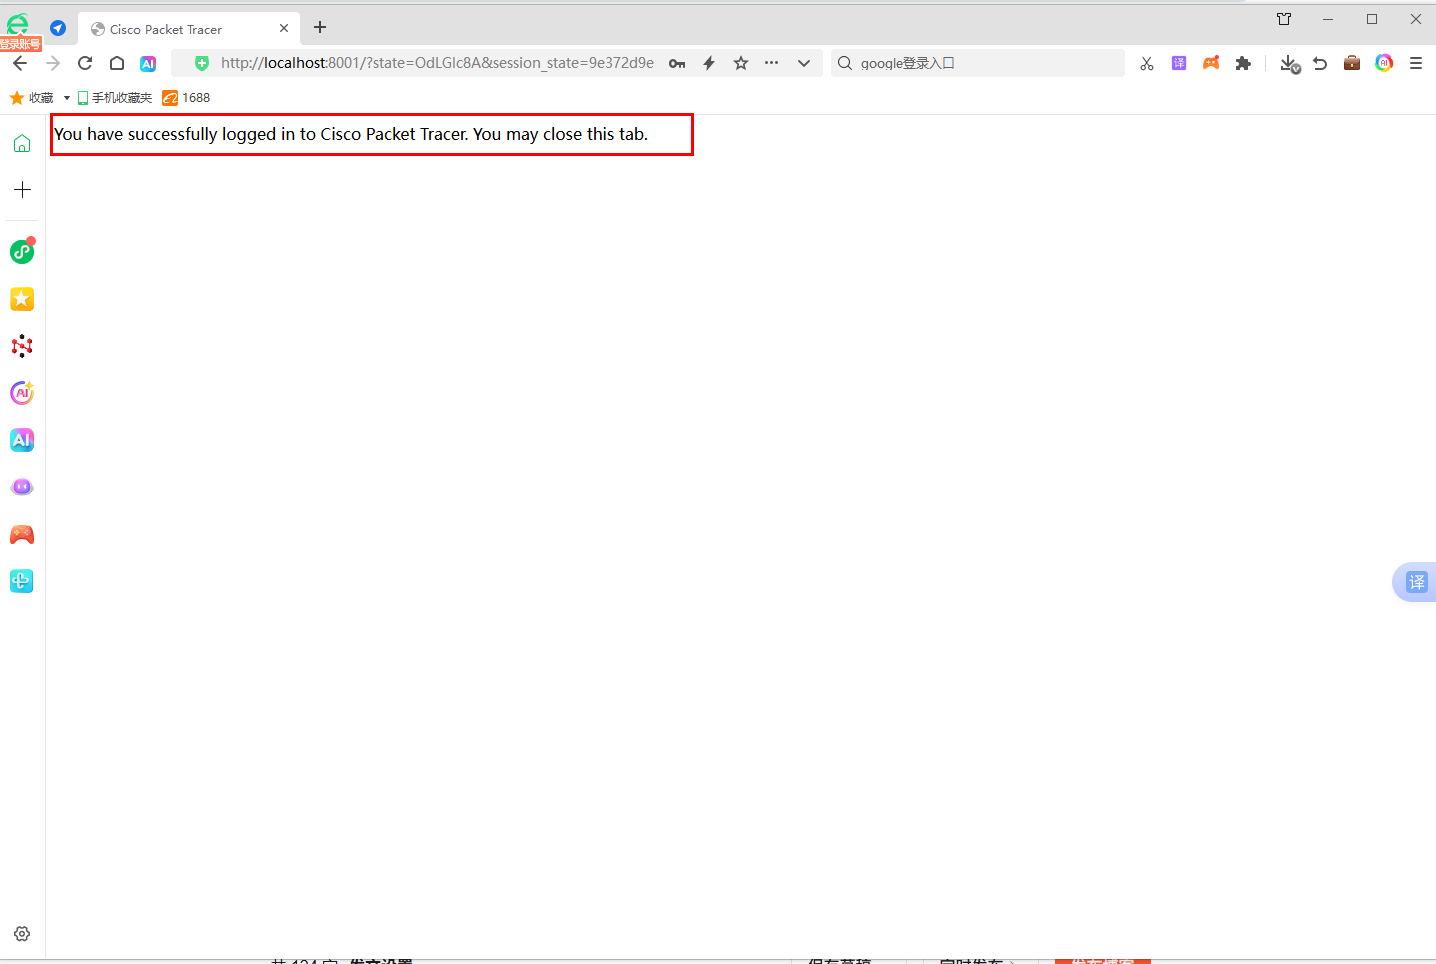Open the blue AI square sidebar icon
The image size is (1436, 964).
tap(22, 440)
